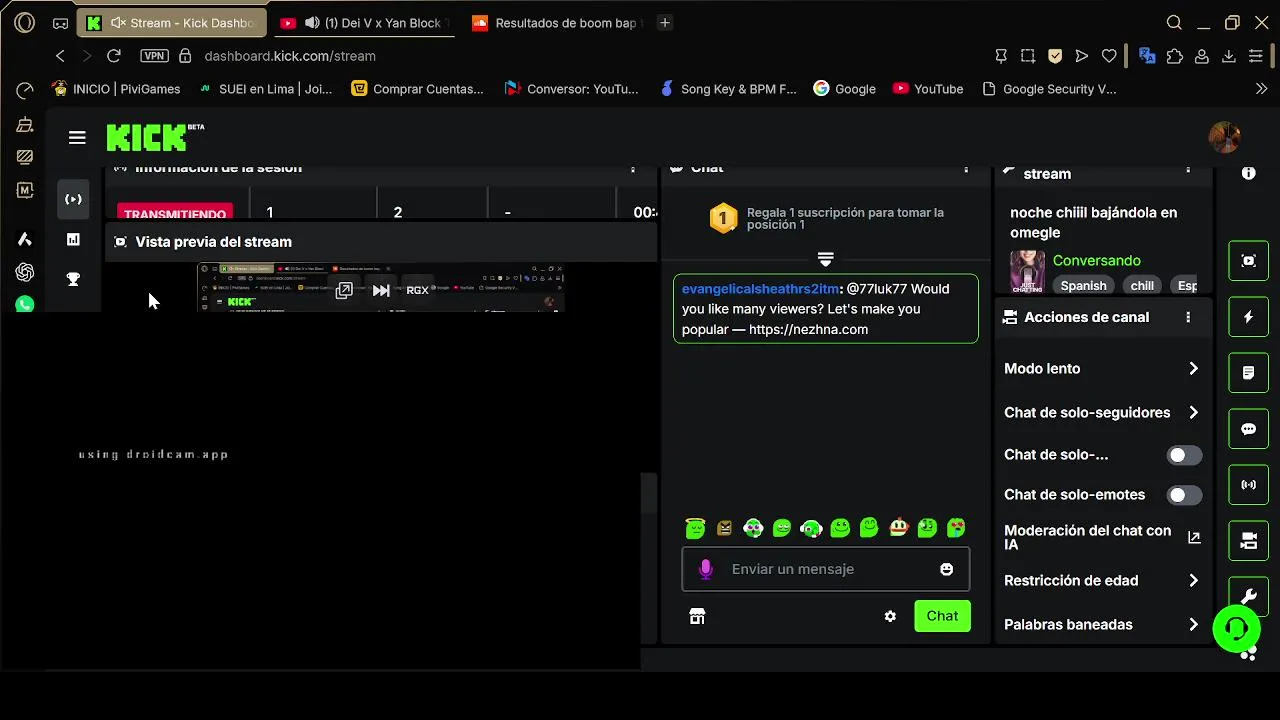1280x720 pixels.
Task: Click the evangelicalsheathrs2itm username in chat
Action: (x=760, y=289)
